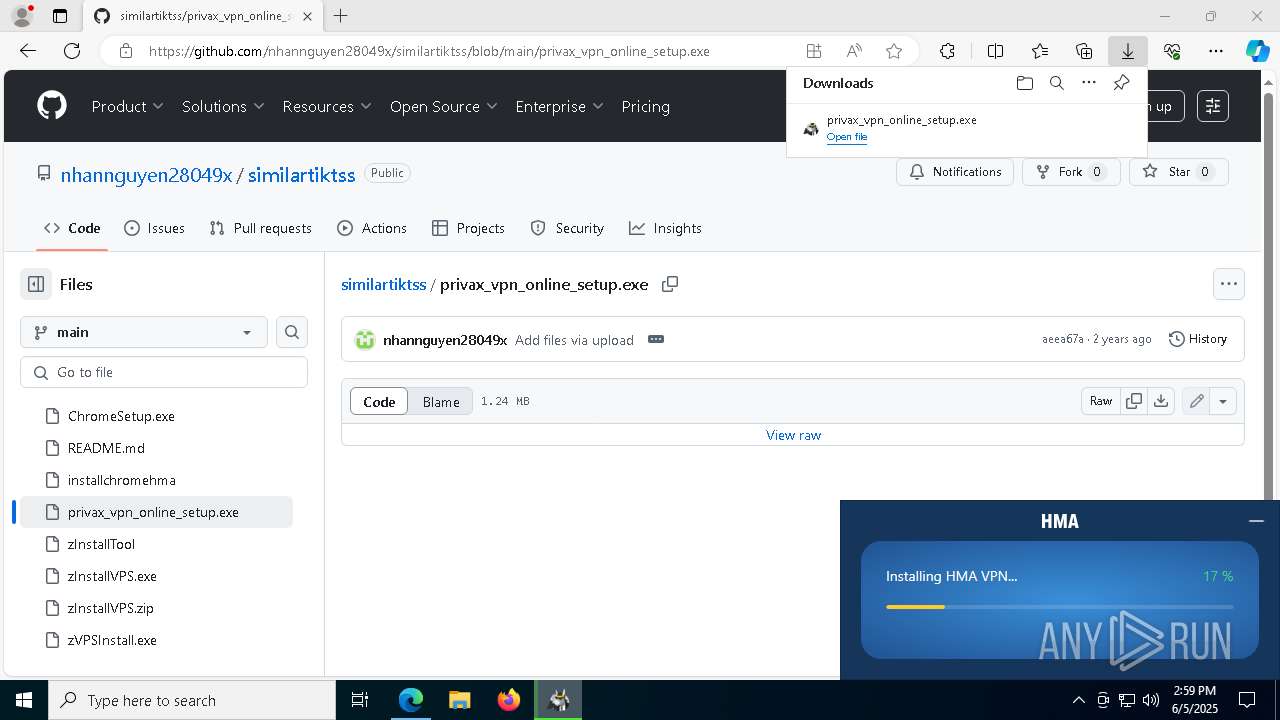
Task: Toggle split screen icon
Action: click(995, 51)
